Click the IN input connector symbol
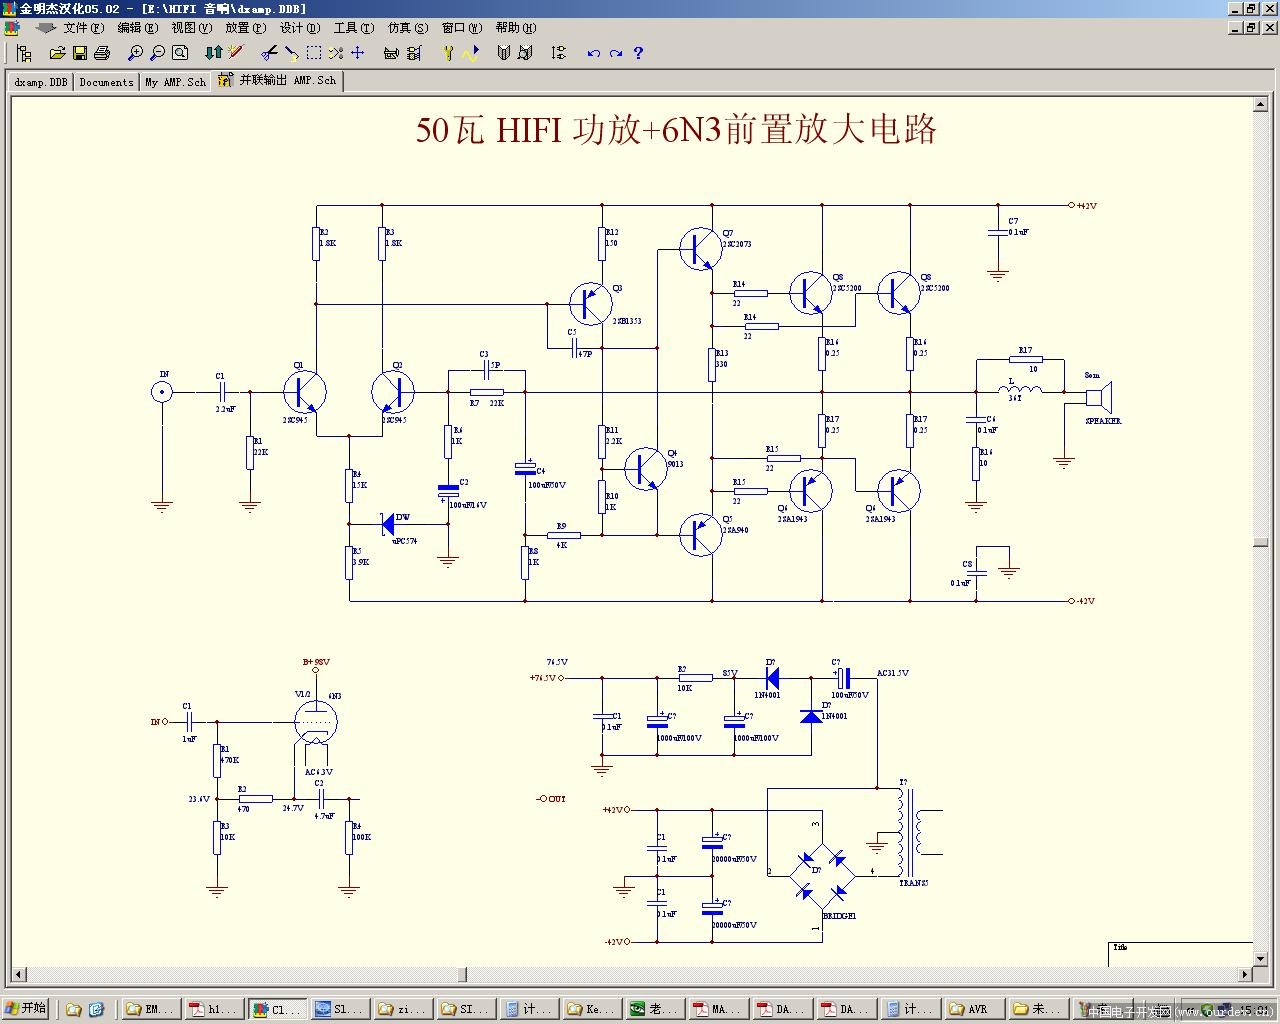The image size is (1280, 1024). point(162,392)
